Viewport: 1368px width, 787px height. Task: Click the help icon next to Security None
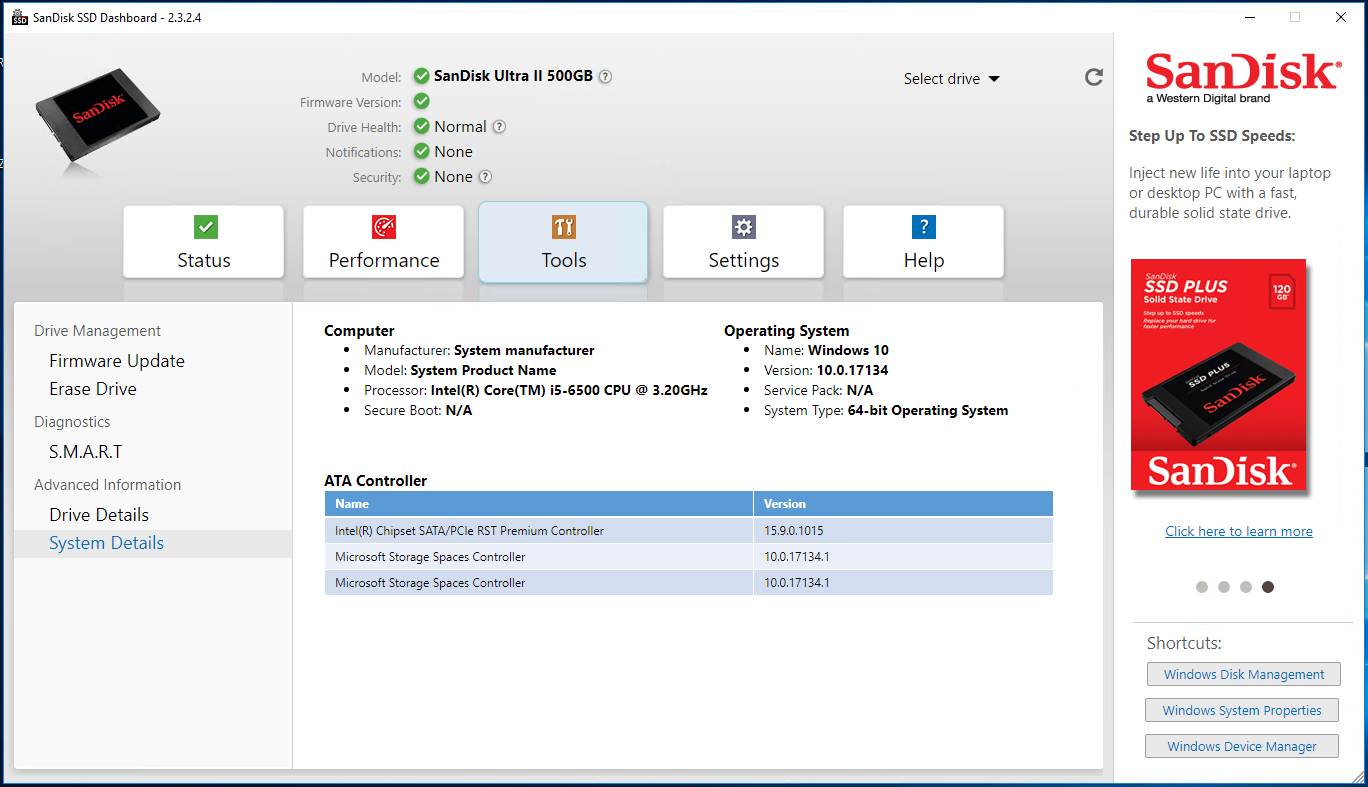coord(485,177)
